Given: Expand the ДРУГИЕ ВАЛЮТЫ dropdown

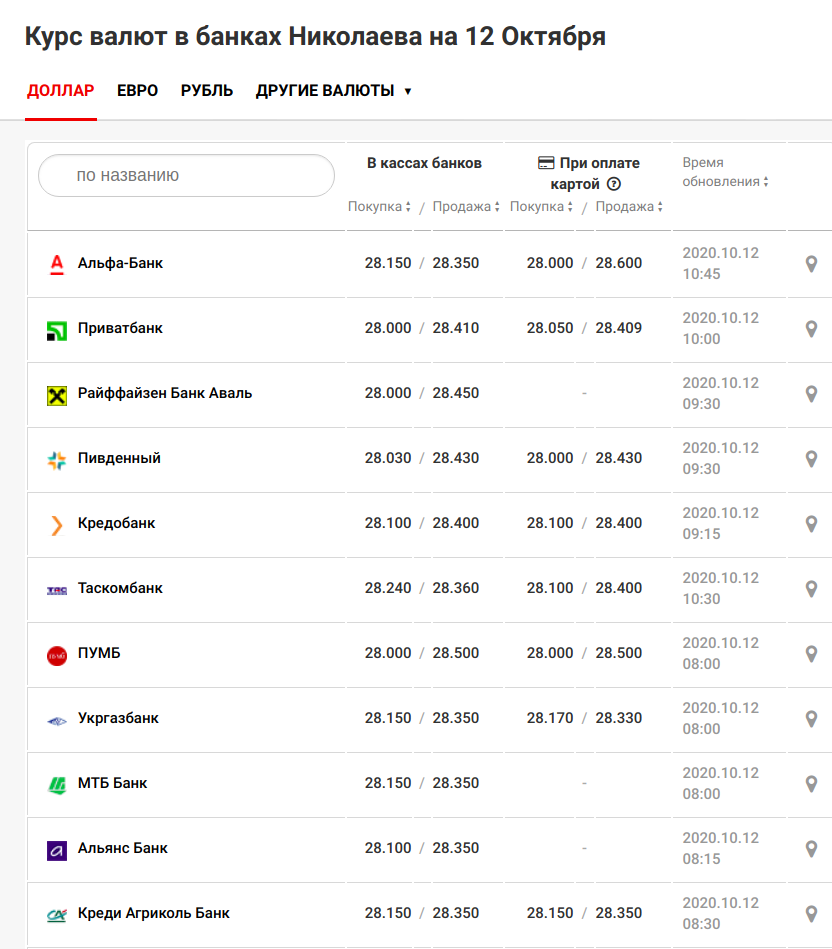Looking at the screenshot, I should (x=333, y=91).
